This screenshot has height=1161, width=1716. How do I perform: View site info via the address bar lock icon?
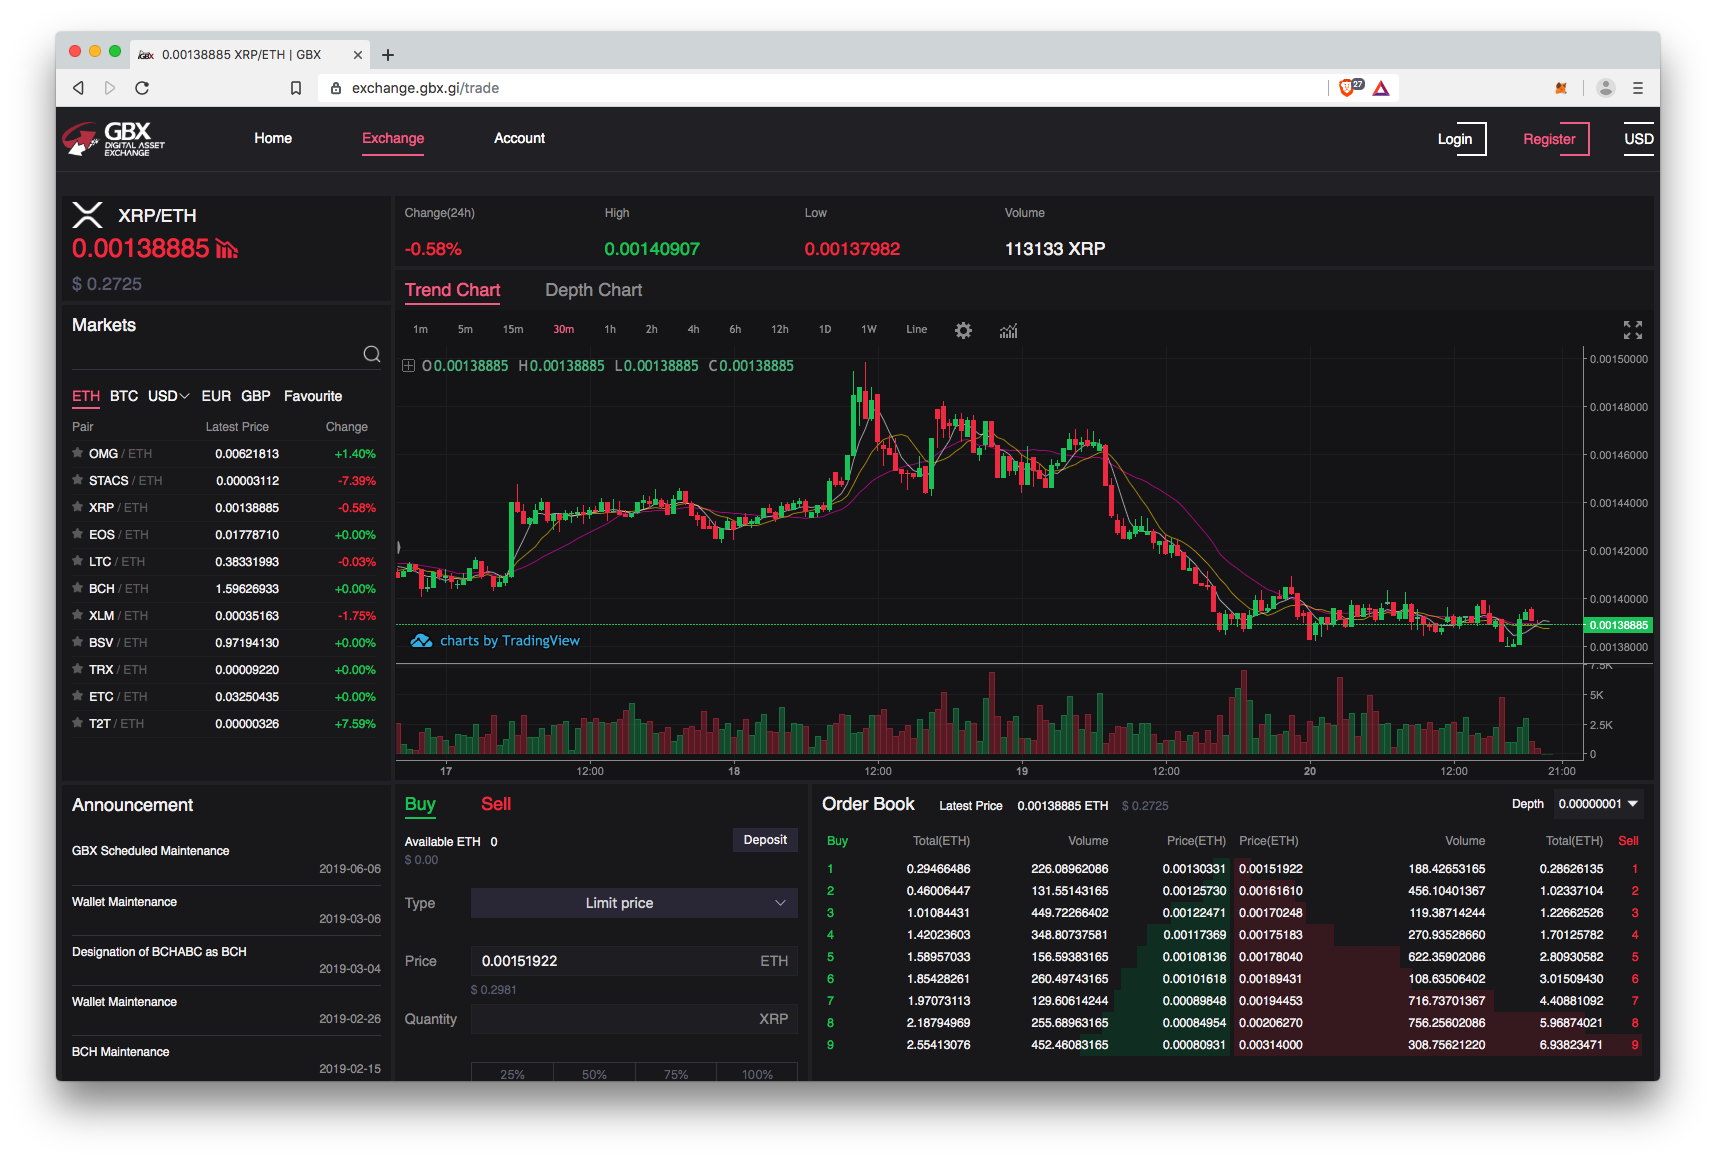336,88
